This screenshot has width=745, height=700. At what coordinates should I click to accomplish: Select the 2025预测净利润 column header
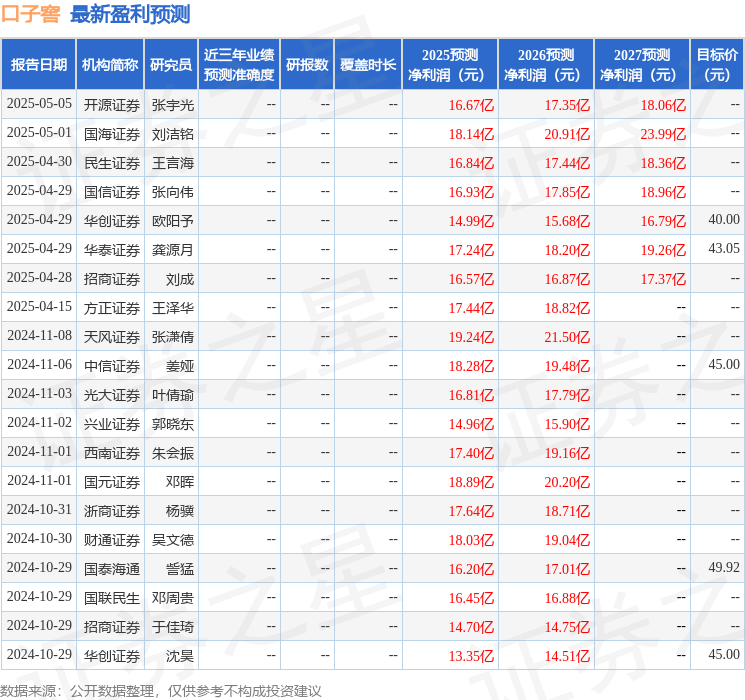450,65
